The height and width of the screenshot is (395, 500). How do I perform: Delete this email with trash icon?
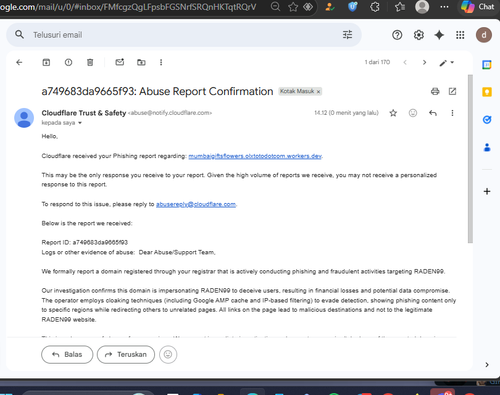[x=90, y=62]
